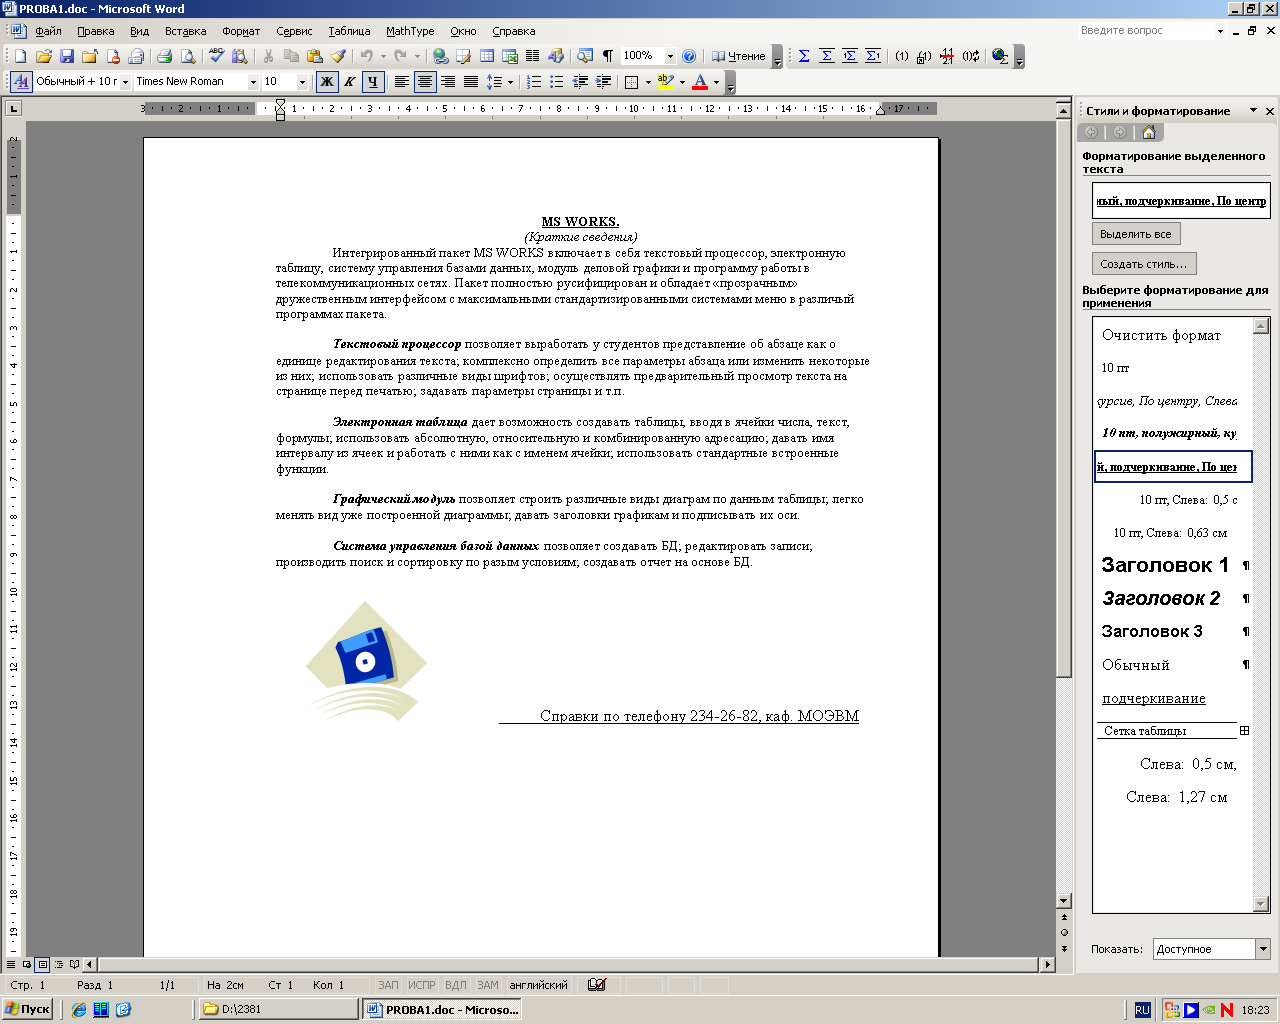Set paragraph alignment to left

point(402,82)
